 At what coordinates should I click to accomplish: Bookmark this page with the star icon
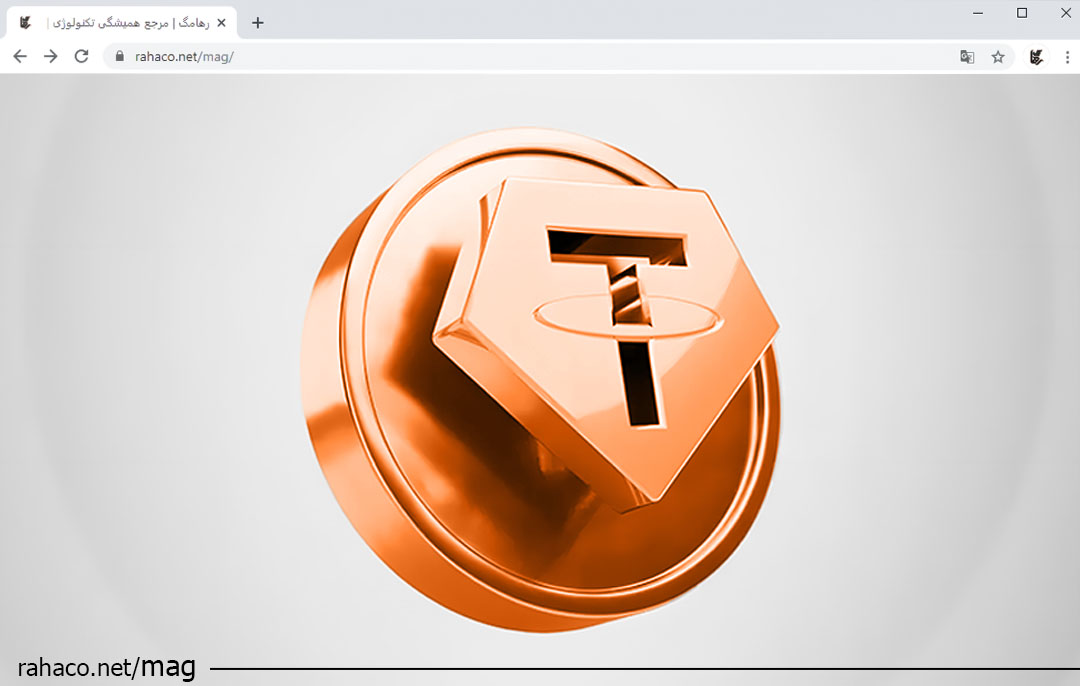pyautogui.click(x=998, y=57)
